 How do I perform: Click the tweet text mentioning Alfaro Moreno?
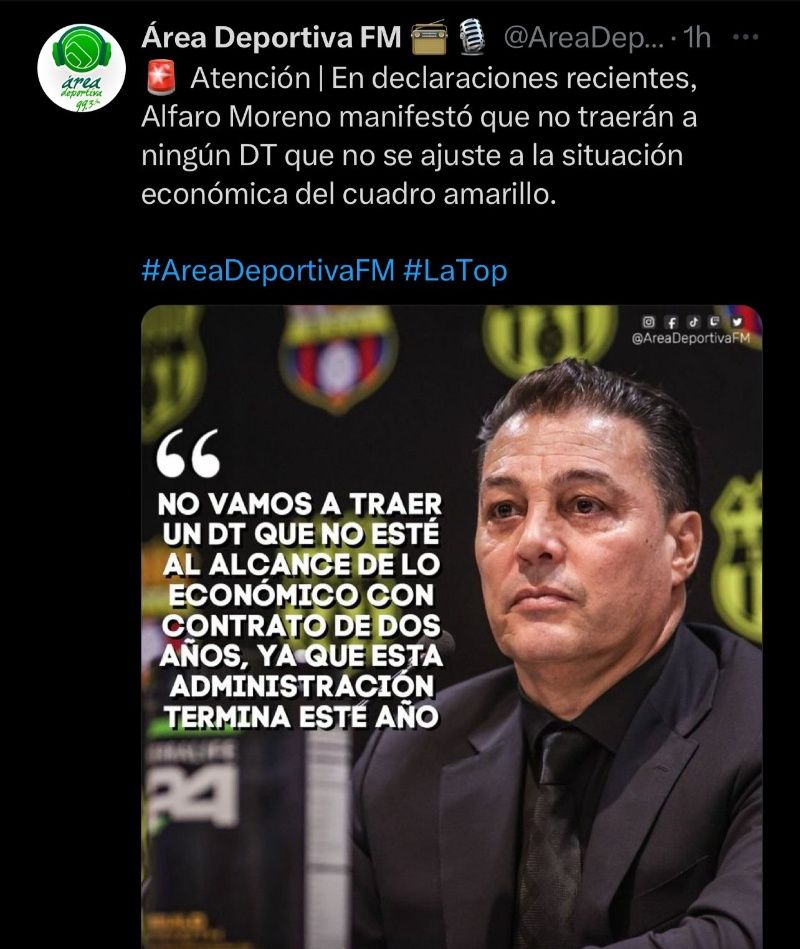coord(419,136)
